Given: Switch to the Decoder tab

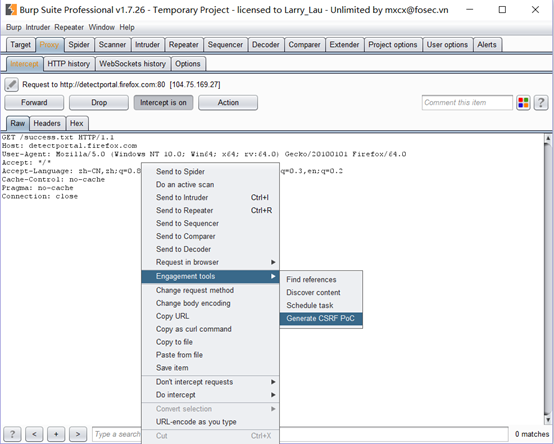Looking at the screenshot, I should [x=266, y=45].
